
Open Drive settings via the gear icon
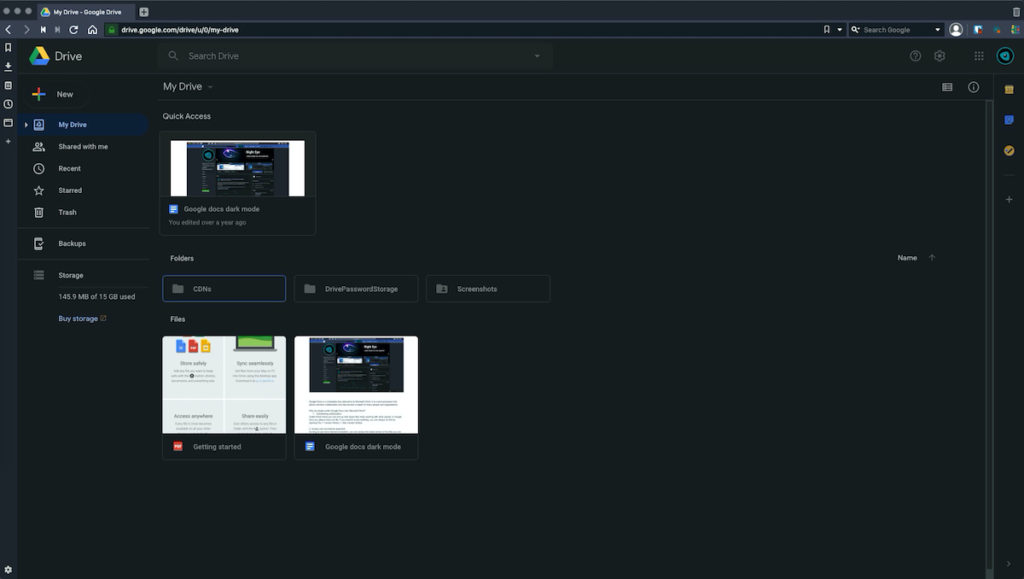pyautogui.click(x=940, y=56)
